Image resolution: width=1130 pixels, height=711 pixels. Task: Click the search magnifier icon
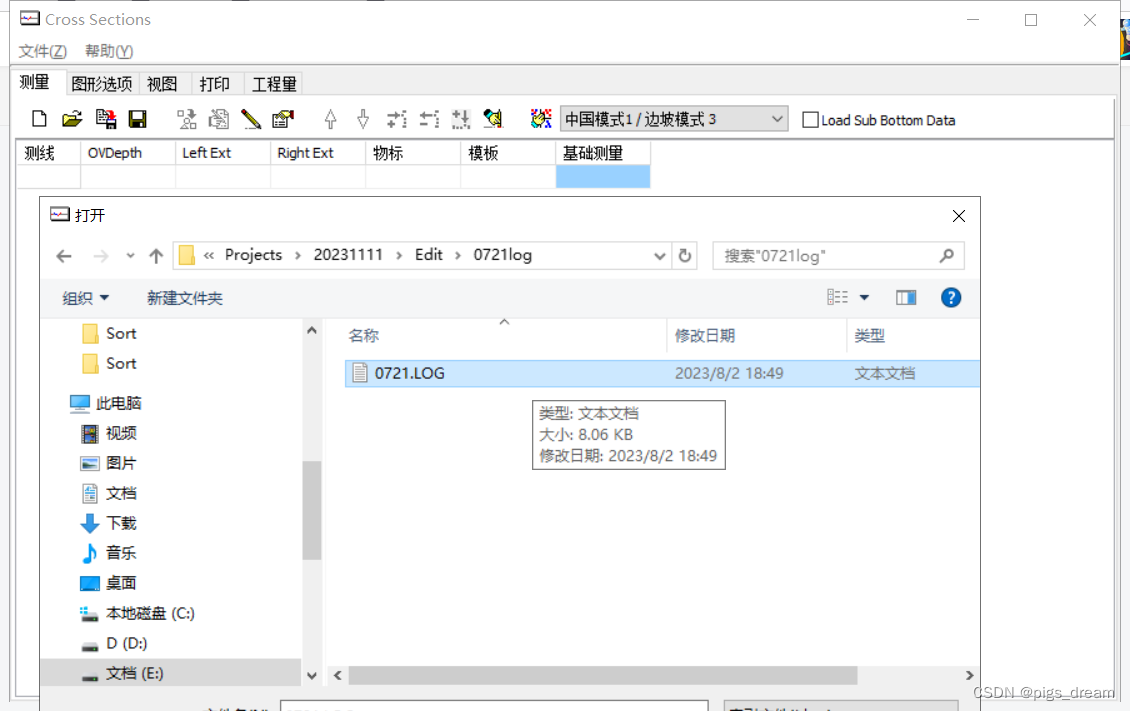coord(947,256)
